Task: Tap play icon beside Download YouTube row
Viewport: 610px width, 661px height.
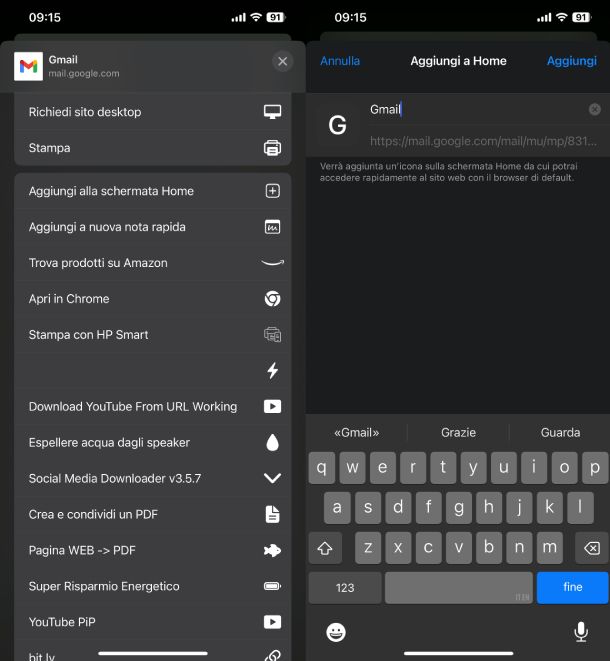Action: (272, 406)
